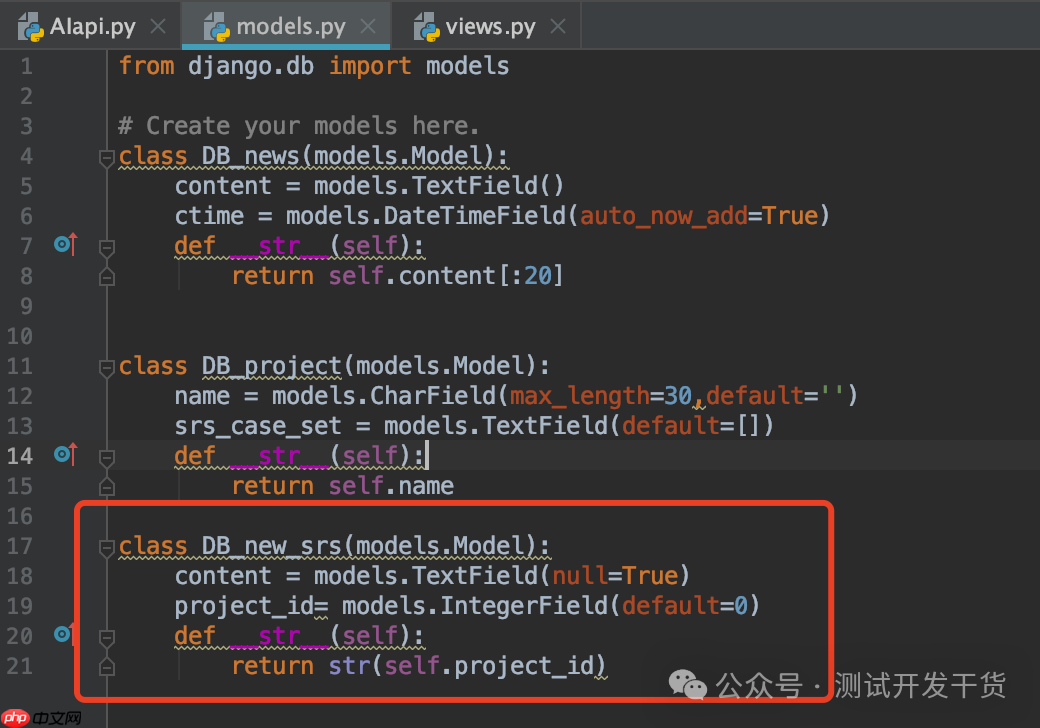Screen dimensions: 1040x728
Task: Switch to the views.py tab
Action: coord(490,27)
